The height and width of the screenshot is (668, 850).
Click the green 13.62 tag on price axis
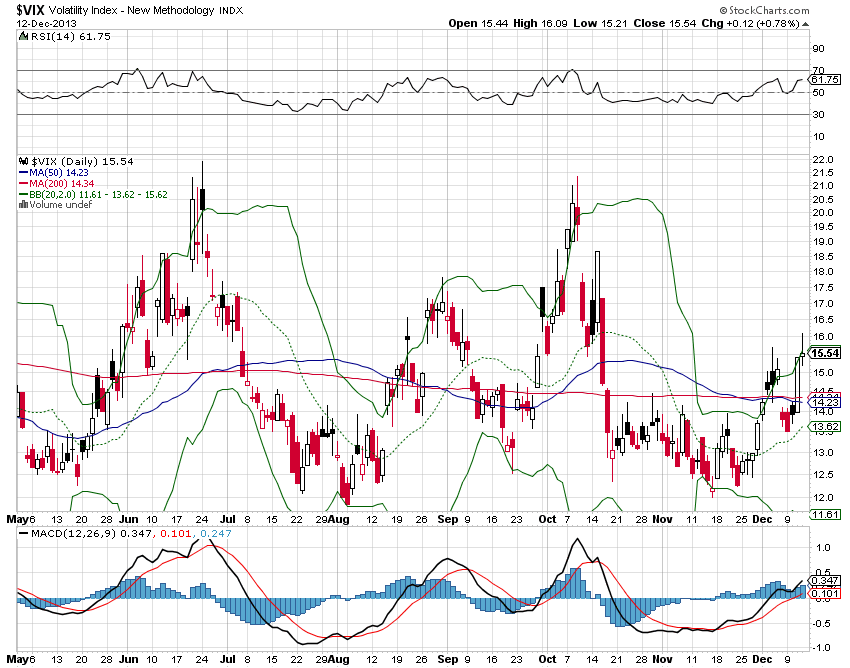825,426
